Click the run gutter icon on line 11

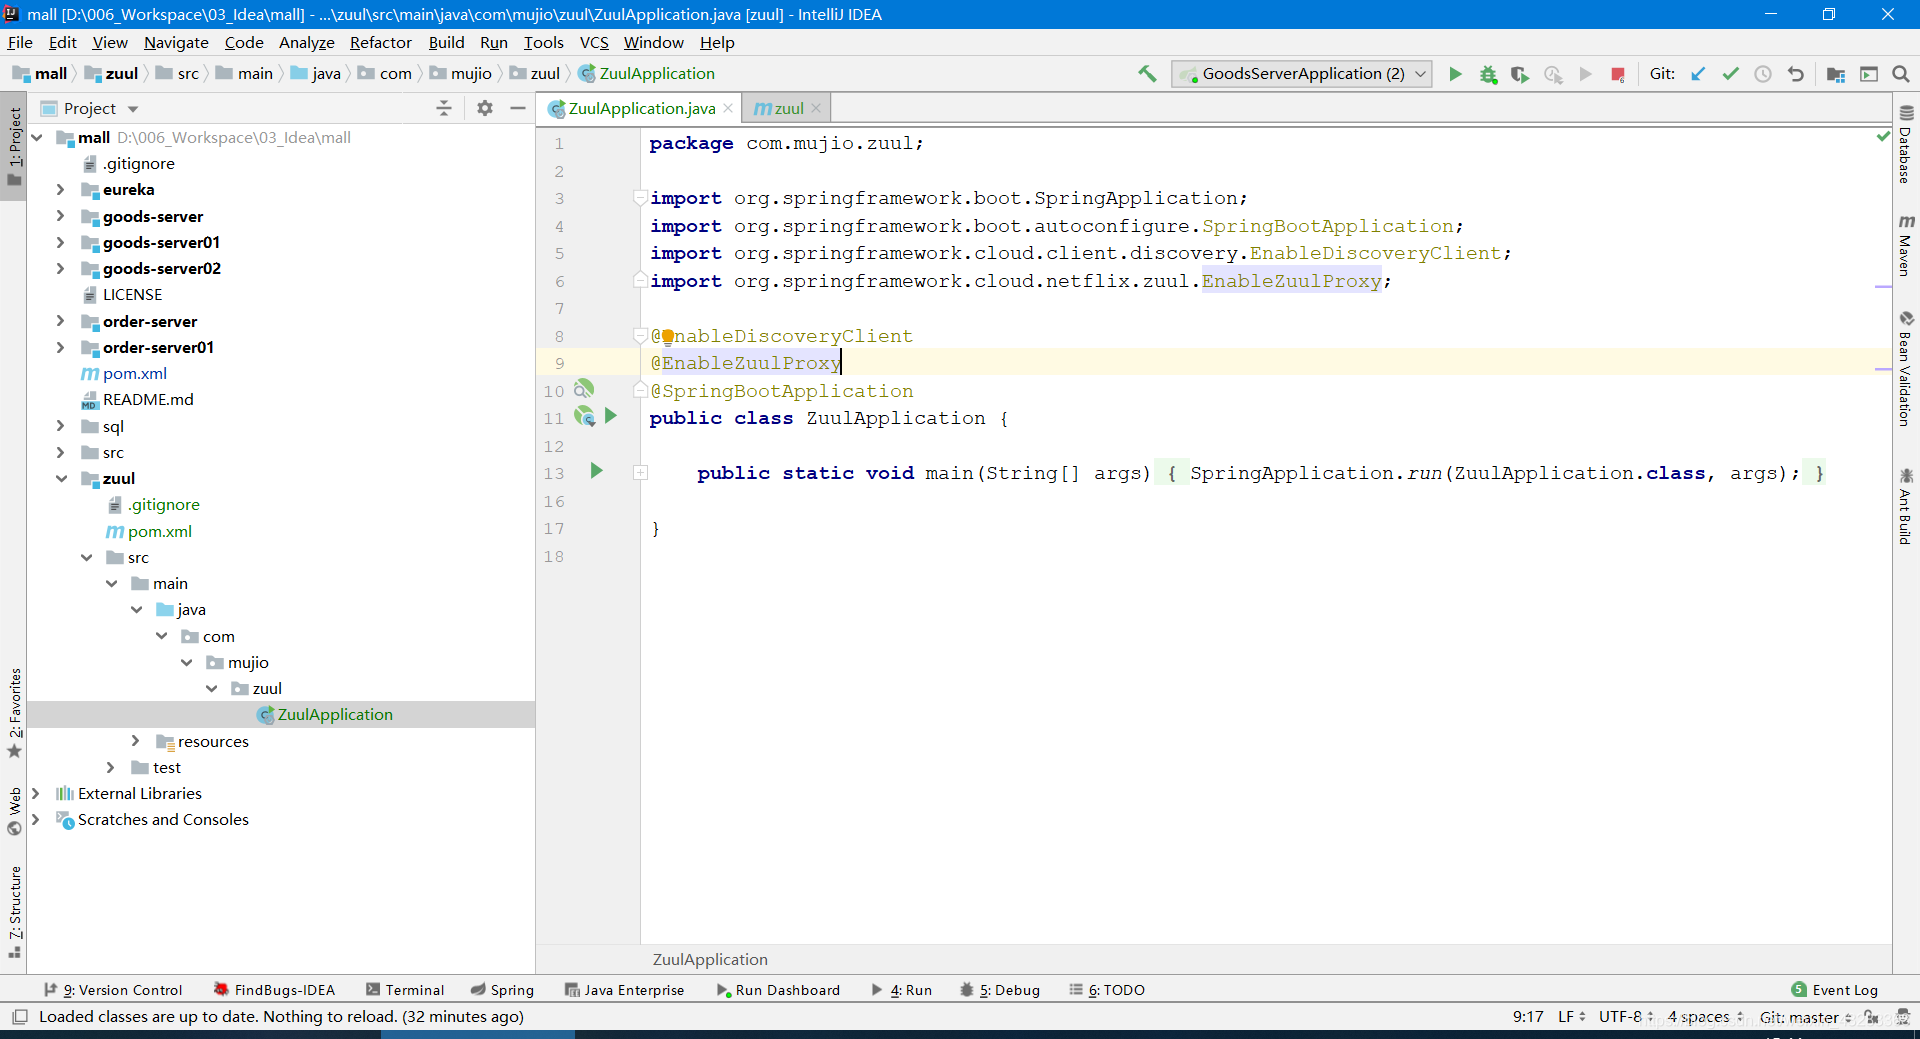[611, 416]
